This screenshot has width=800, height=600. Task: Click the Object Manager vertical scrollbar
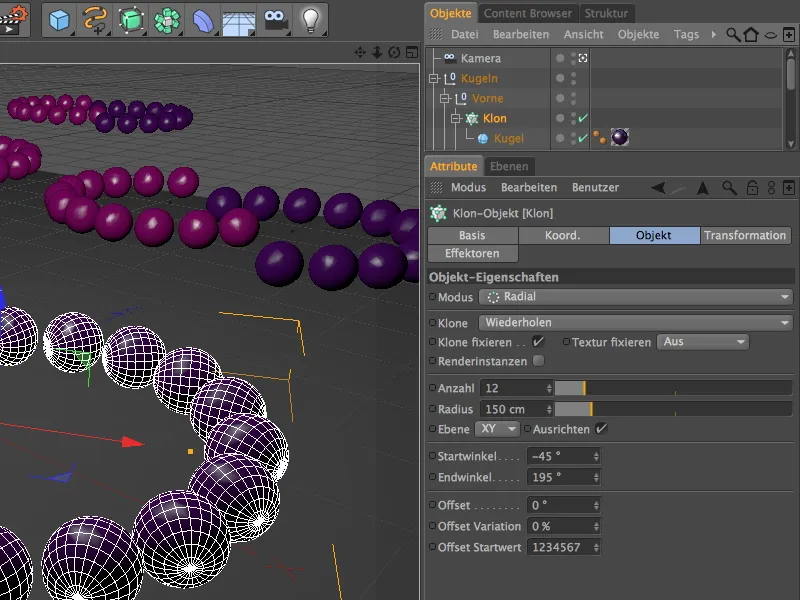tap(791, 98)
